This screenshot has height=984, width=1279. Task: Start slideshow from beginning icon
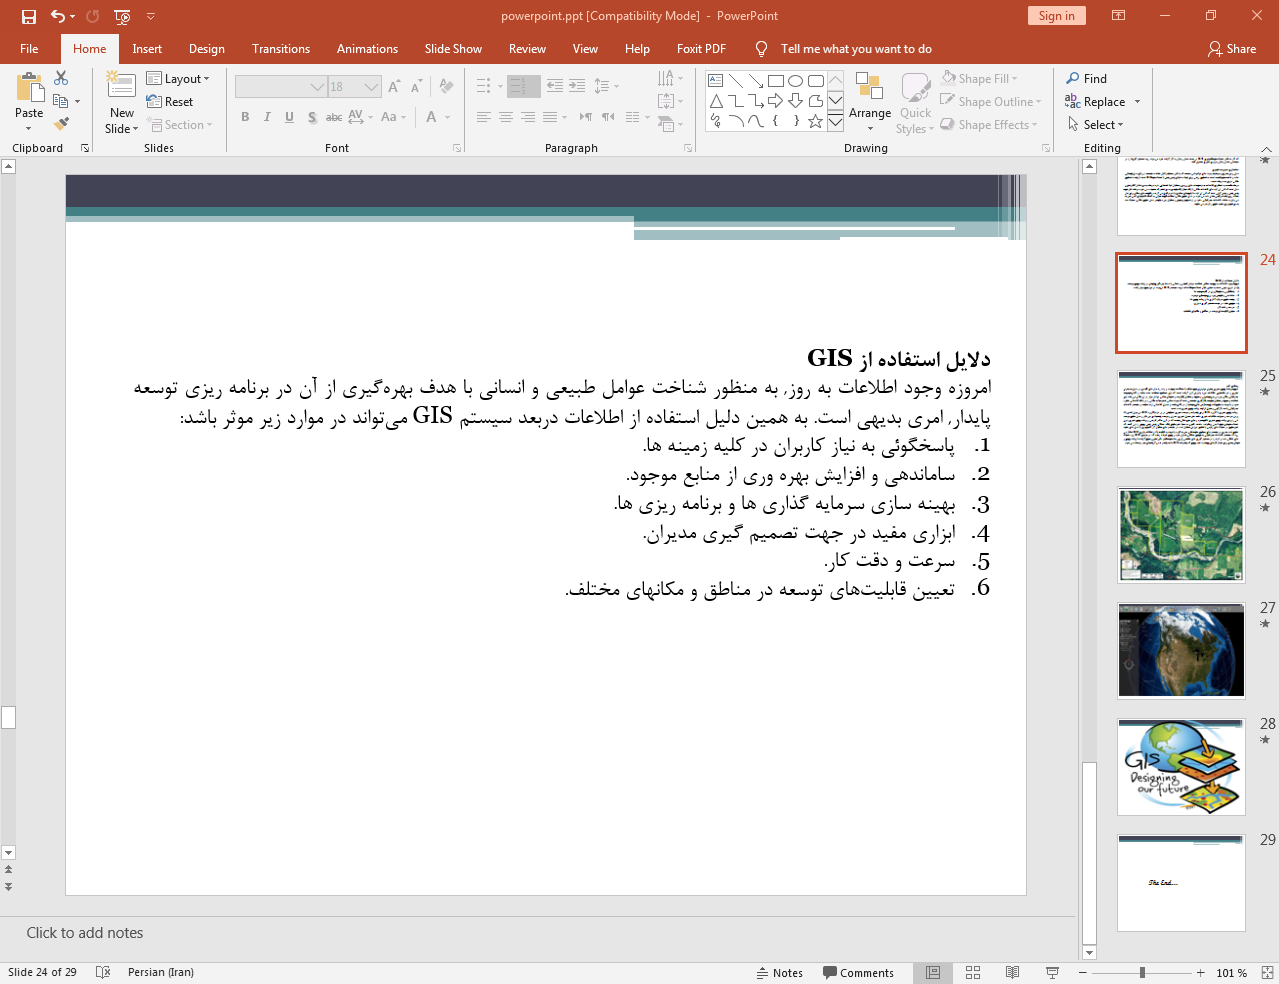(x=122, y=16)
